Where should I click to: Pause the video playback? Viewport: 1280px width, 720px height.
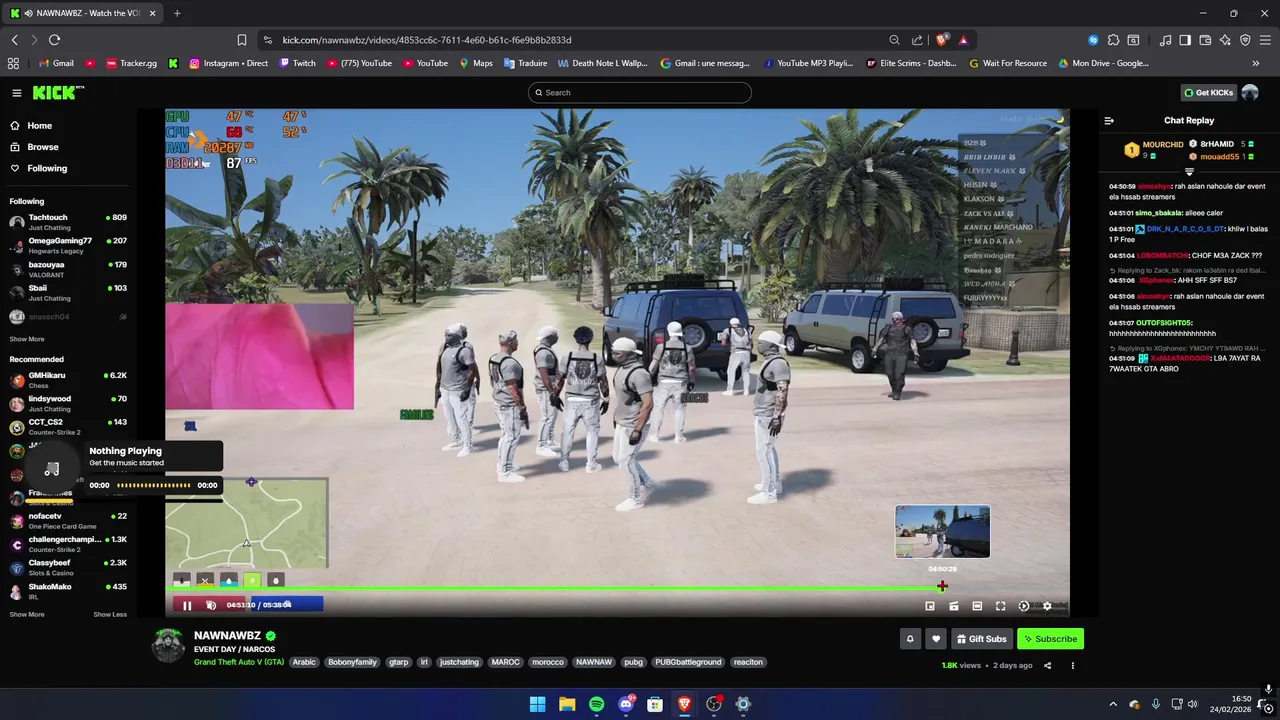tap(187, 605)
